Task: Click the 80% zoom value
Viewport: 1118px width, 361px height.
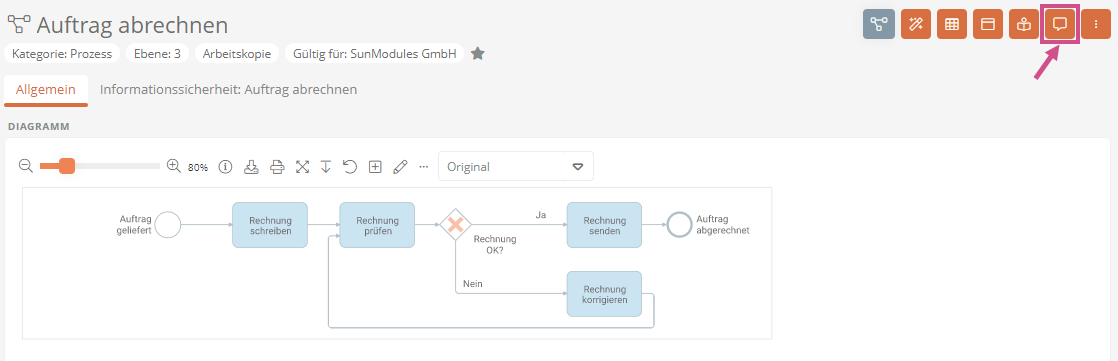Action: pyautogui.click(x=198, y=168)
